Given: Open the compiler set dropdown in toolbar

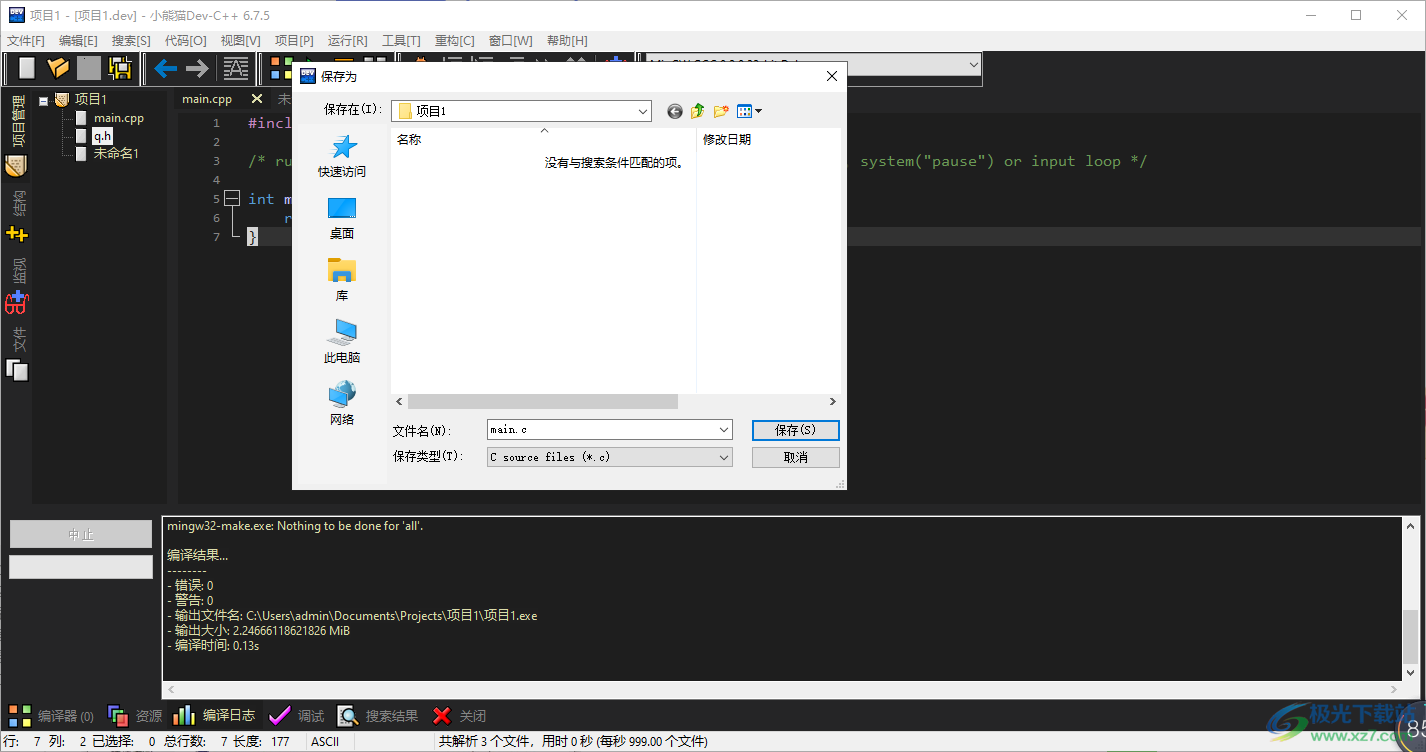Looking at the screenshot, I should point(974,65).
